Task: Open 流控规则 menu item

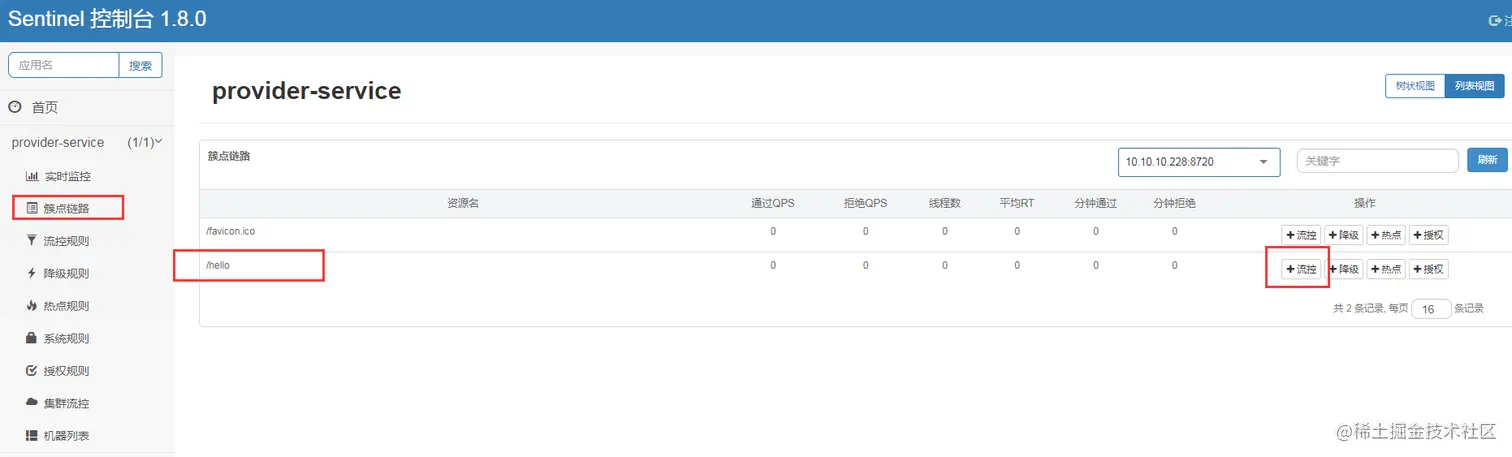Action: 67,241
